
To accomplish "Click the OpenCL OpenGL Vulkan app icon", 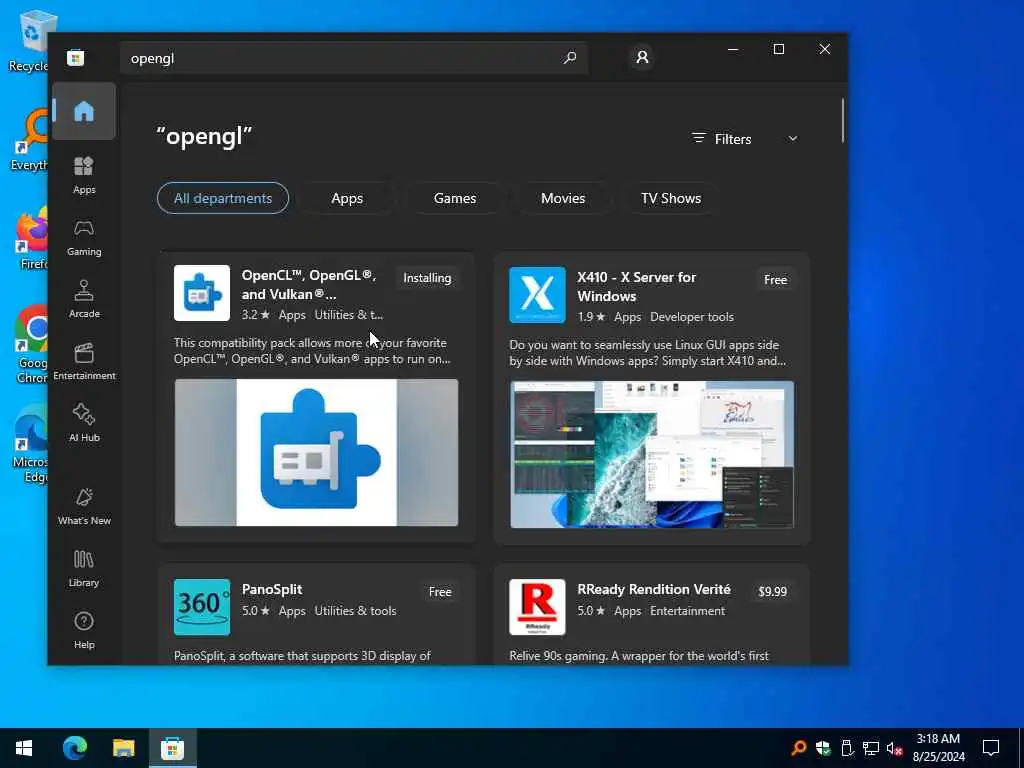I will tap(202, 293).
